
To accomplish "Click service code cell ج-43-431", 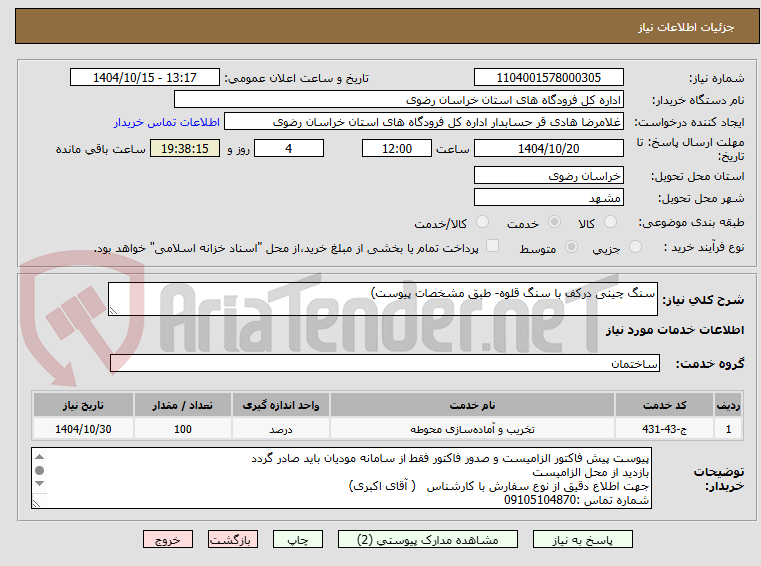I will coord(664,429).
